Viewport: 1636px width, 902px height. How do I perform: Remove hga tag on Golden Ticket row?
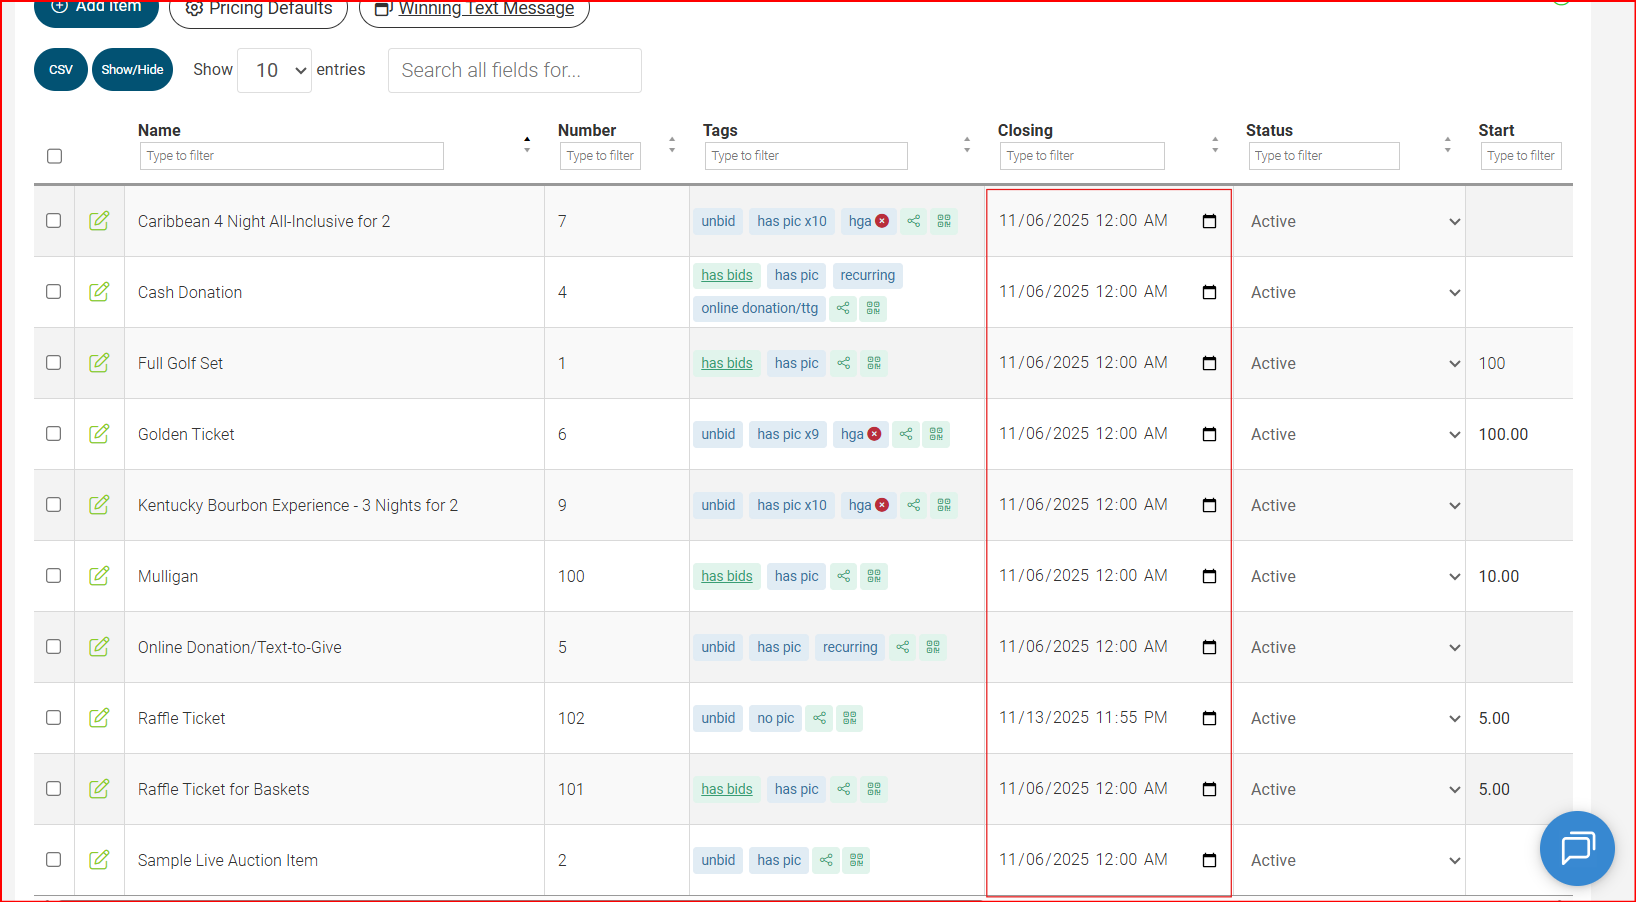click(875, 434)
